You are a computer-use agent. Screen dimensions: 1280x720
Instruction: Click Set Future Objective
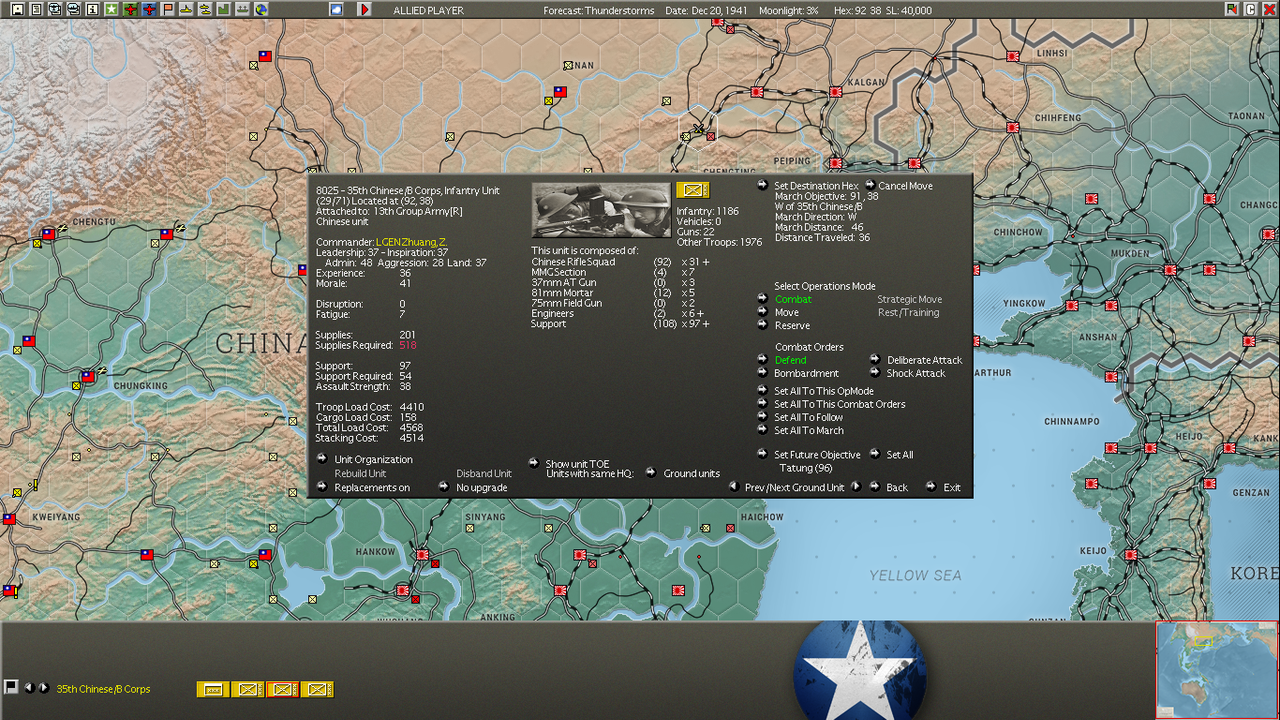(817, 455)
